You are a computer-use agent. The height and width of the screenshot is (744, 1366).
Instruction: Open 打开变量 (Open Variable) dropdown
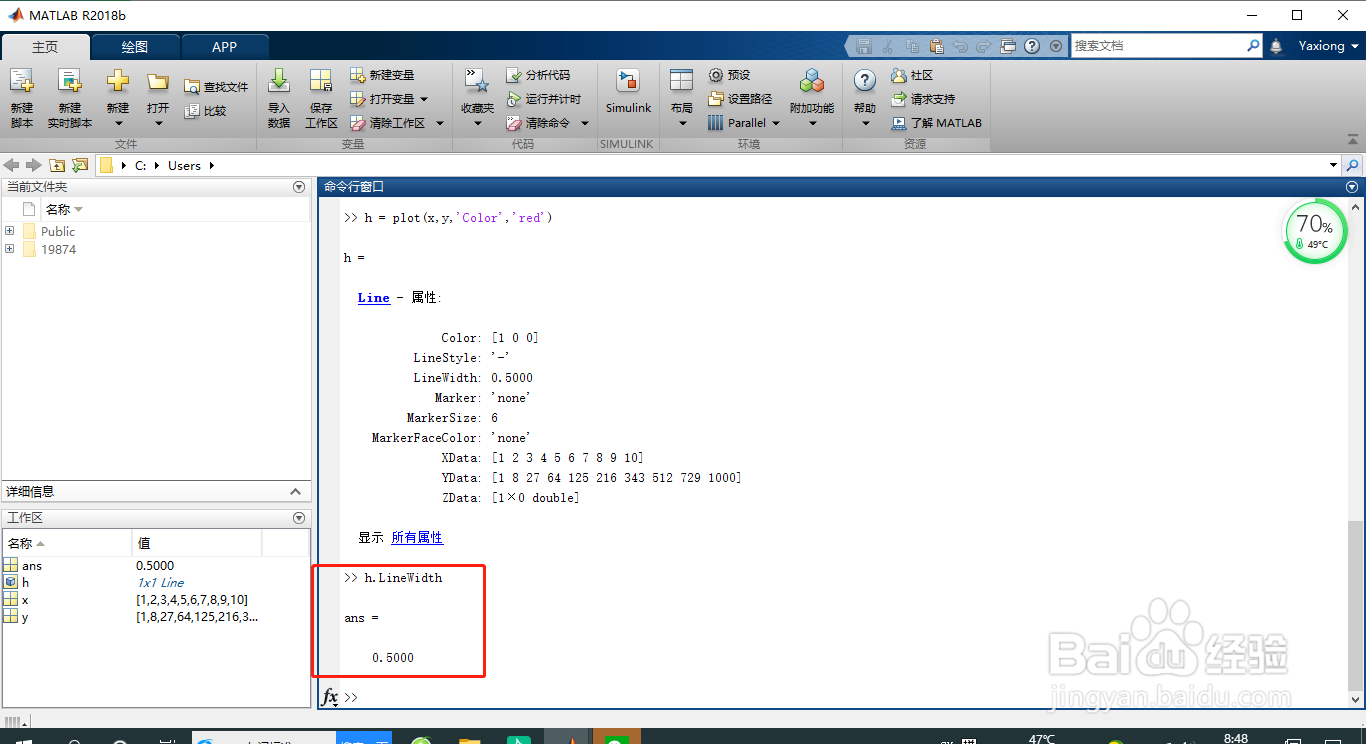tap(389, 99)
